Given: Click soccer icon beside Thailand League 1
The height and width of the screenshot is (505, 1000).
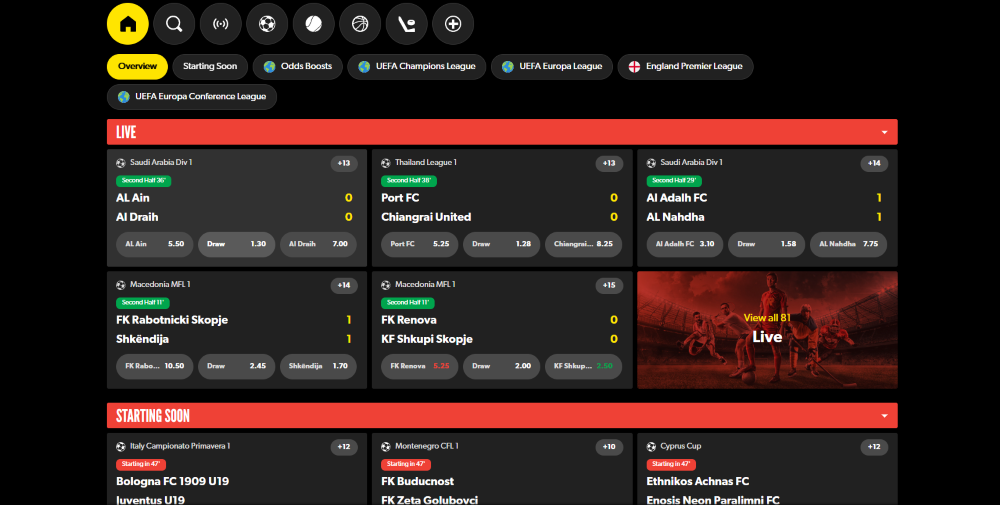Looking at the screenshot, I should click(x=386, y=163).
